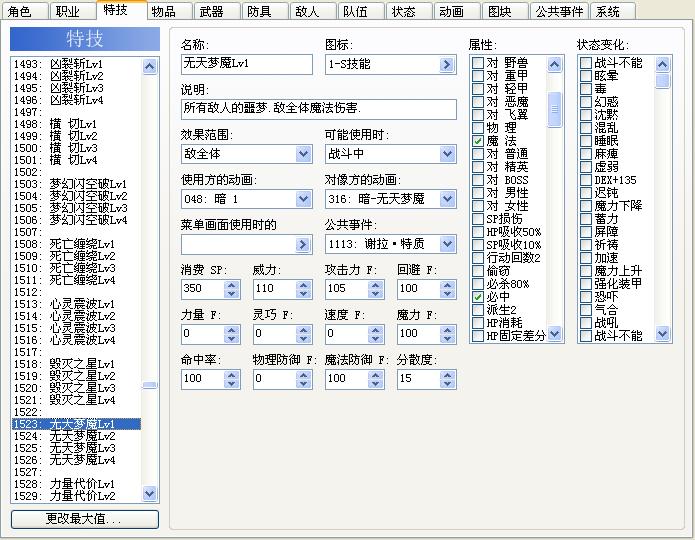Image resolution: width=695 pixels, height=540 pixels.
Task: Click the 名称 input field
Action: [246, 64]
